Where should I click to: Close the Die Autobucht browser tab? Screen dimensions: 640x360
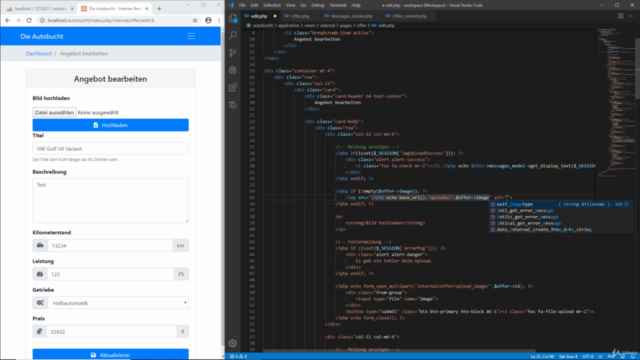(147, 8)
